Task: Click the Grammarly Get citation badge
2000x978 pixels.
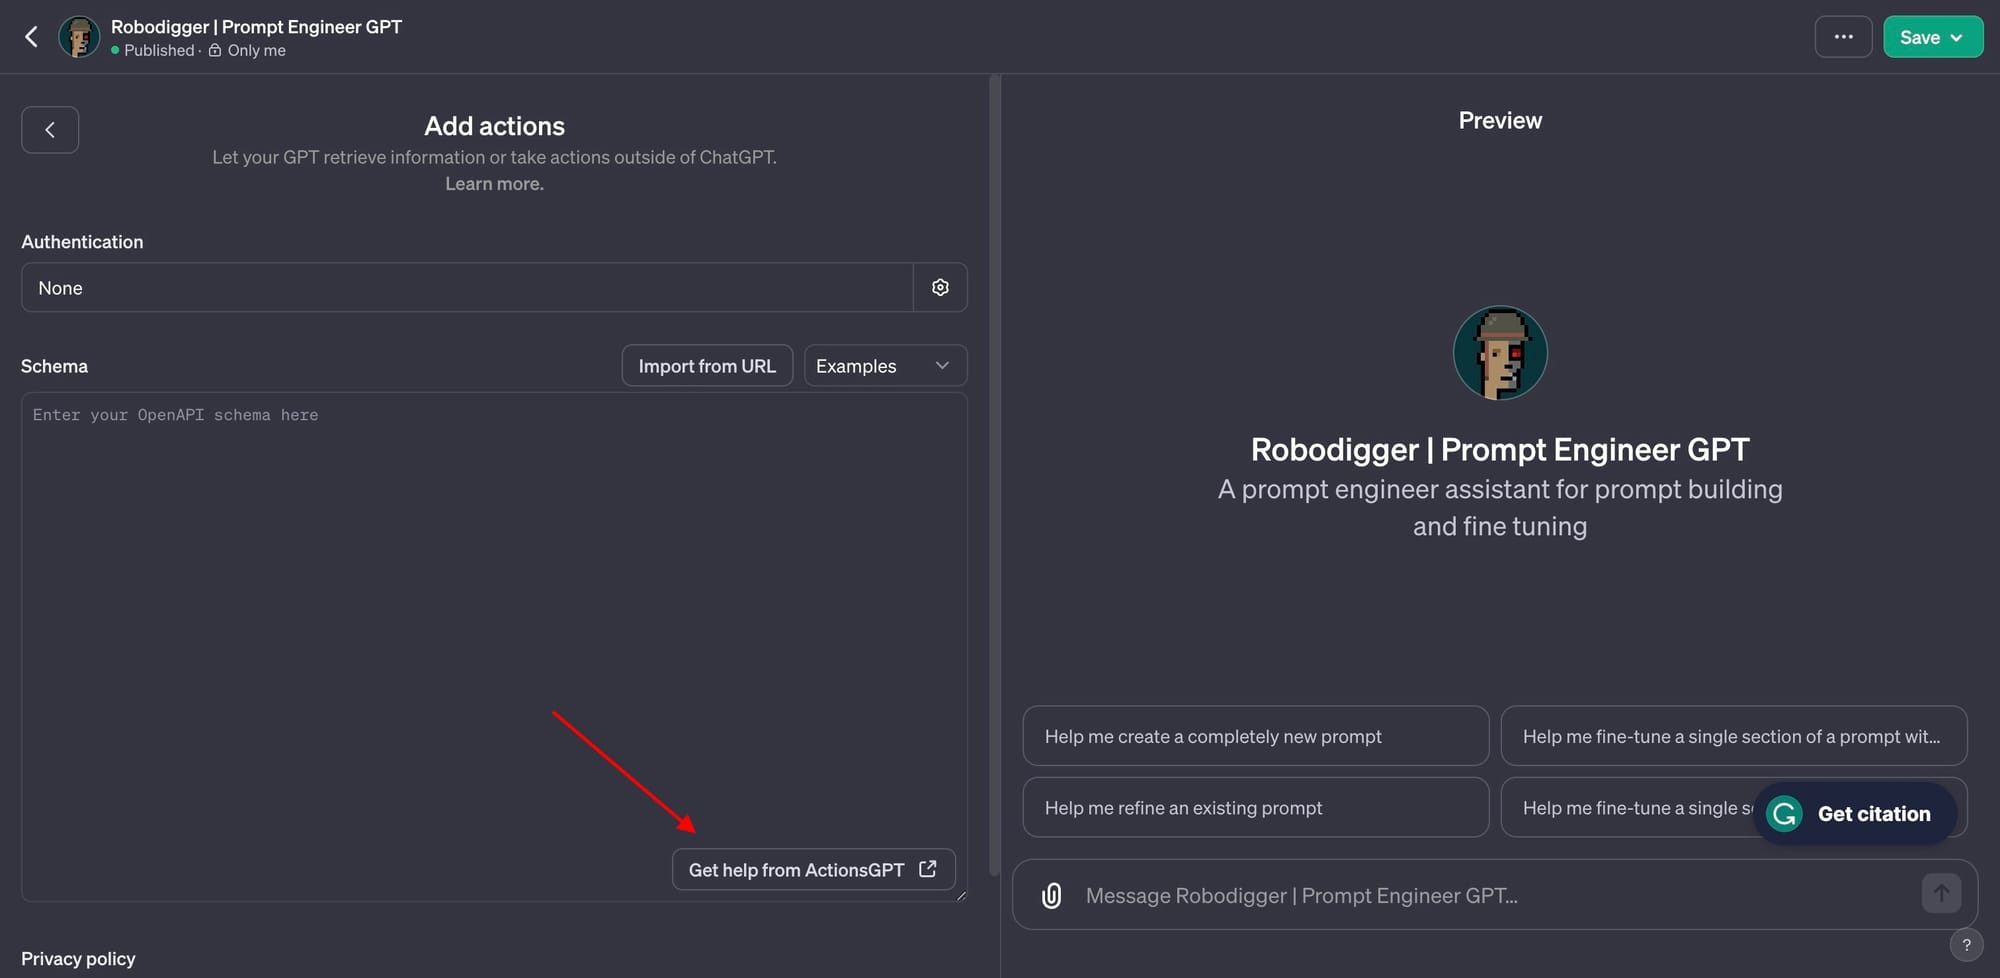Action: pos(1855,814)
